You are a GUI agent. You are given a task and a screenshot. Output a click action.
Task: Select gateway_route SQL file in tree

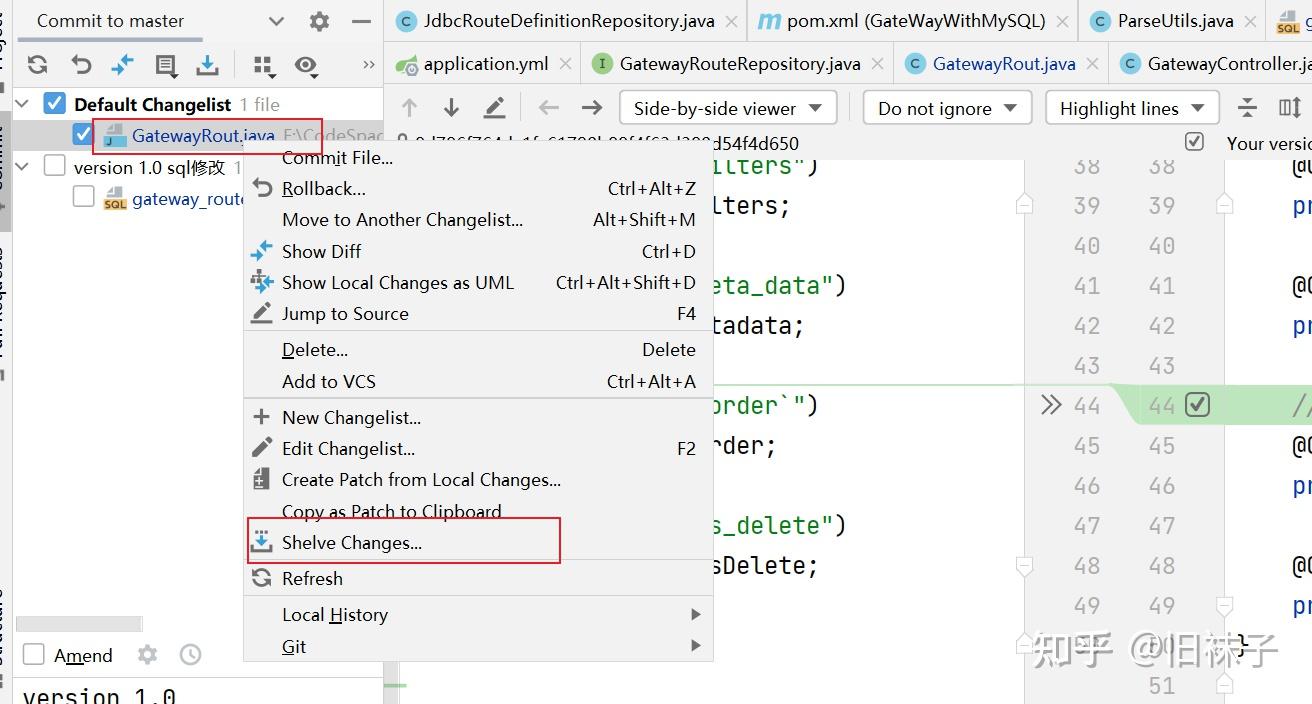(x=188, y=199)
